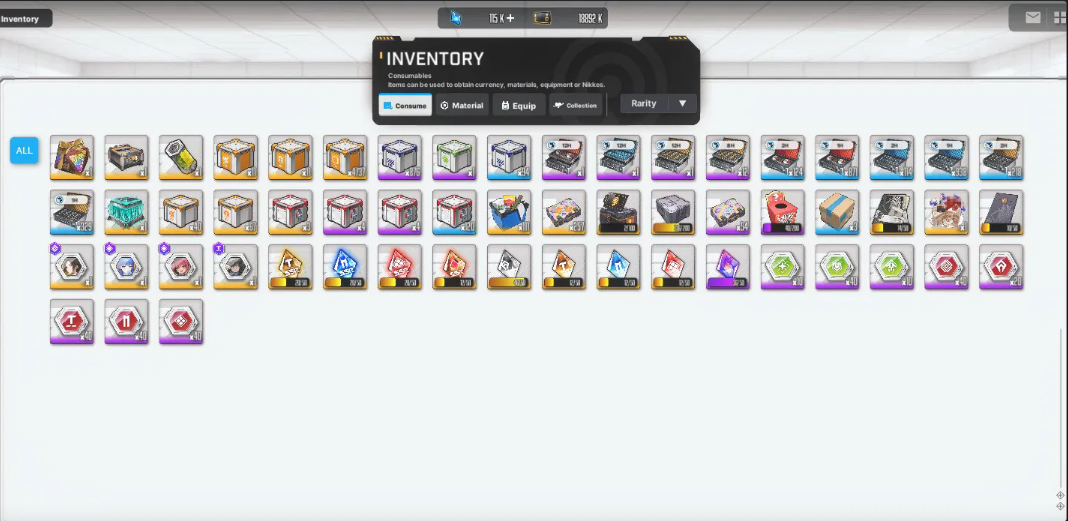This screenshot has height=521, width=1068.
Task: Select the yellow battery canister item
Action: pyautogui.click(x=181, y=157)
